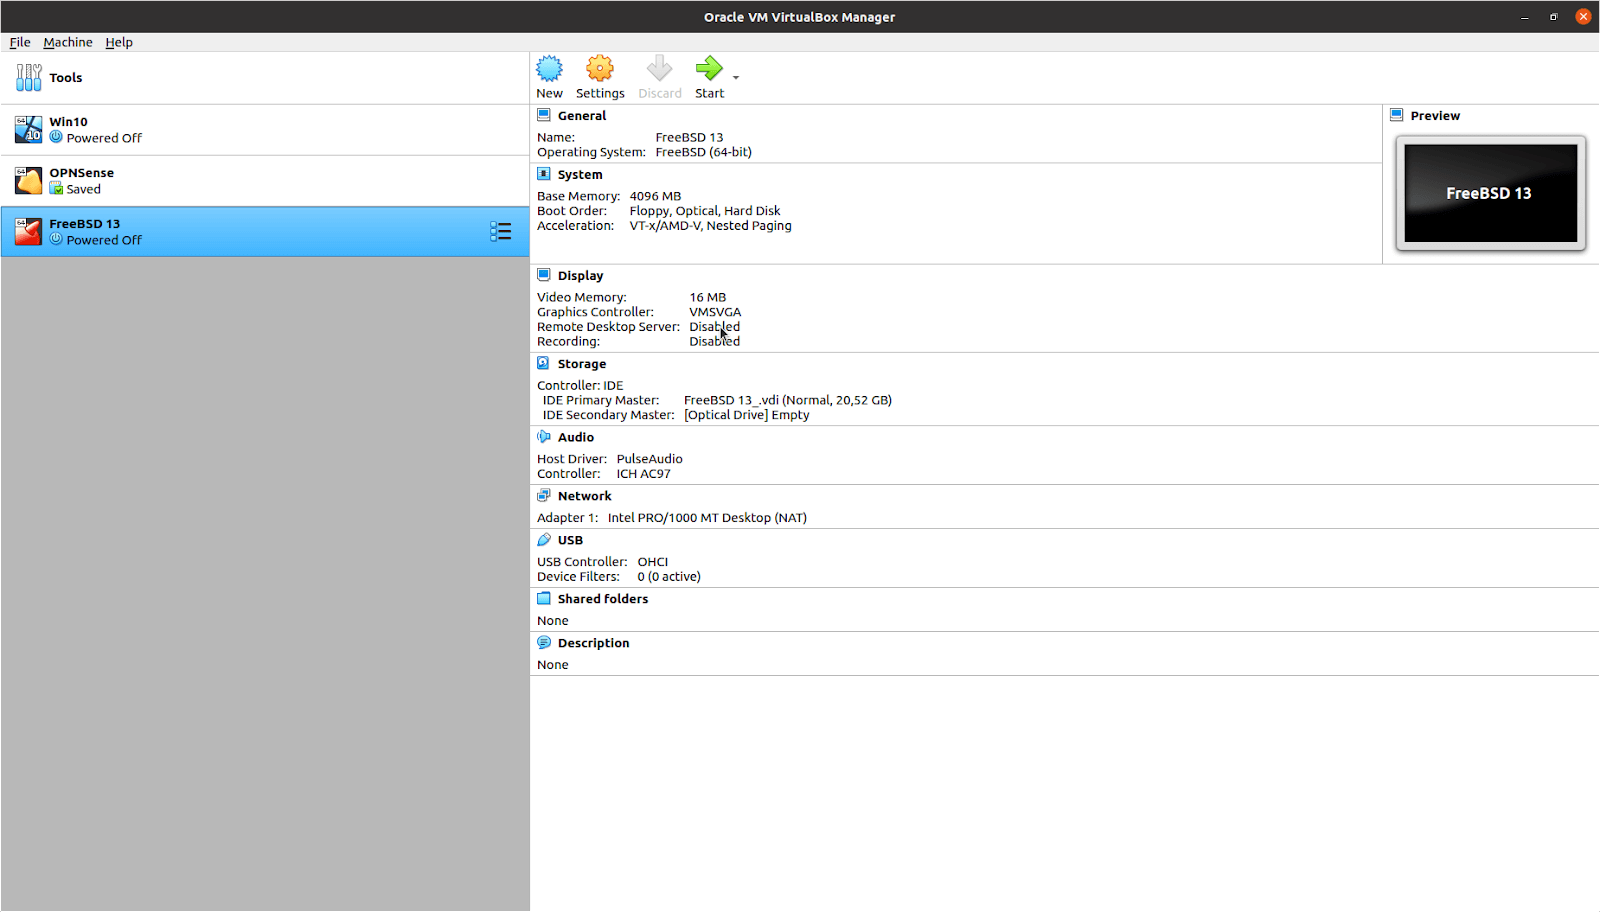
Task: Open Storage settings via header link
Action: click(x=582, y=365)
